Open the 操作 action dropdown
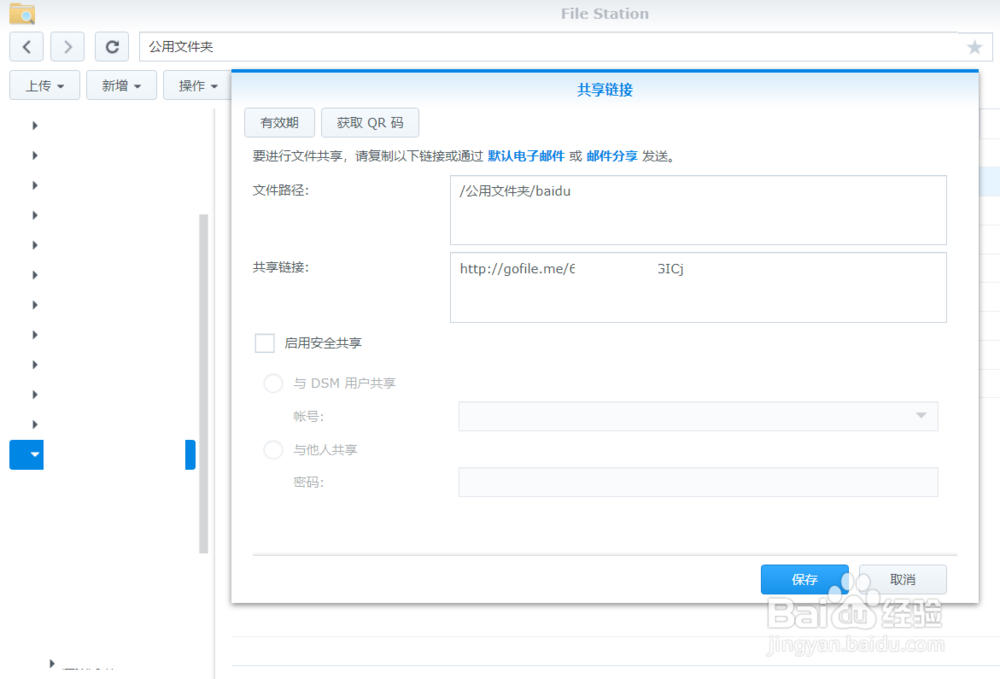This screenshot has width=1000, height=679. [x=197, y=85]
